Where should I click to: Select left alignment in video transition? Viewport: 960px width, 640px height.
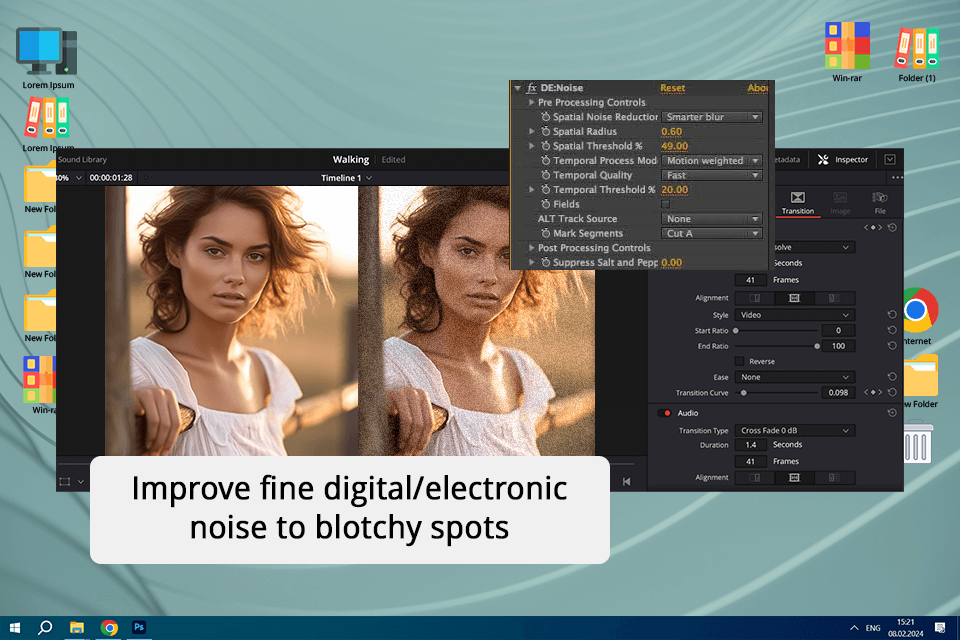[754, 298]
